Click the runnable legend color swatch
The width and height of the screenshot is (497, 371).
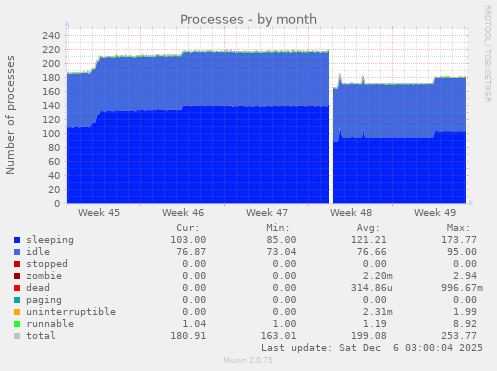[x=17, y=324]
